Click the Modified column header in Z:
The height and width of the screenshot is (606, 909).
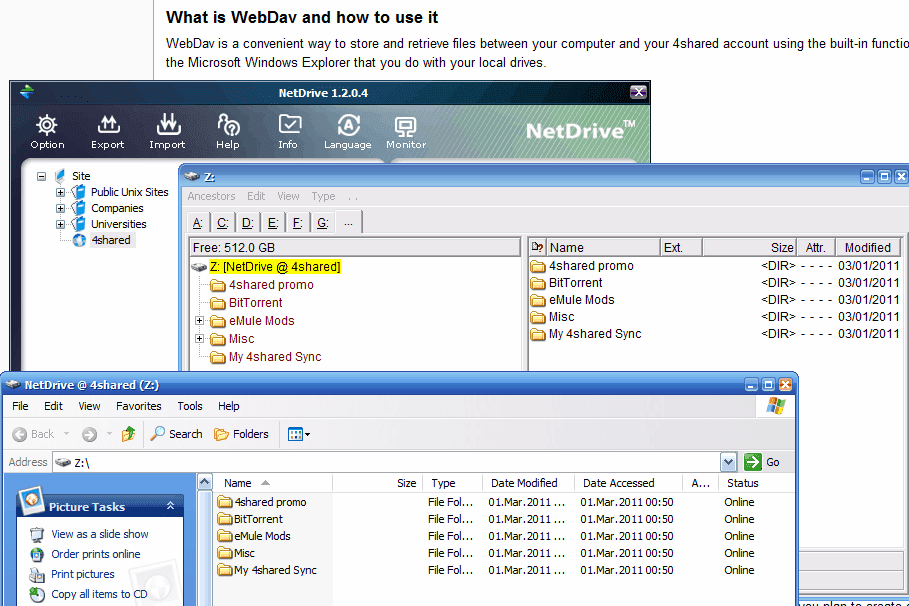click(867, 248)
